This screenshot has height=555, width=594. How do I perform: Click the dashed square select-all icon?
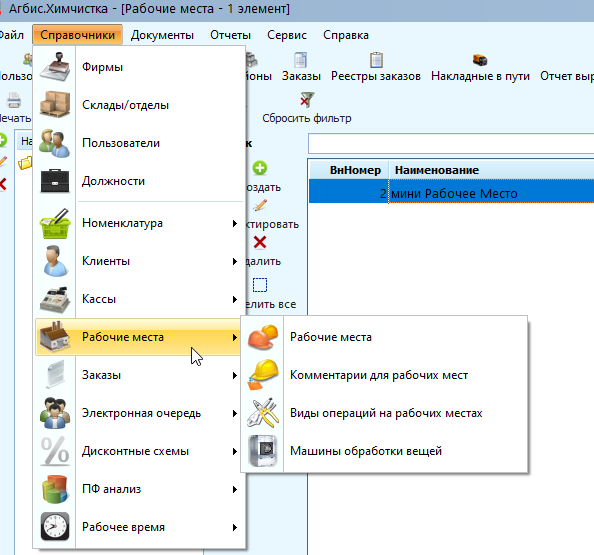coord(260,285)
